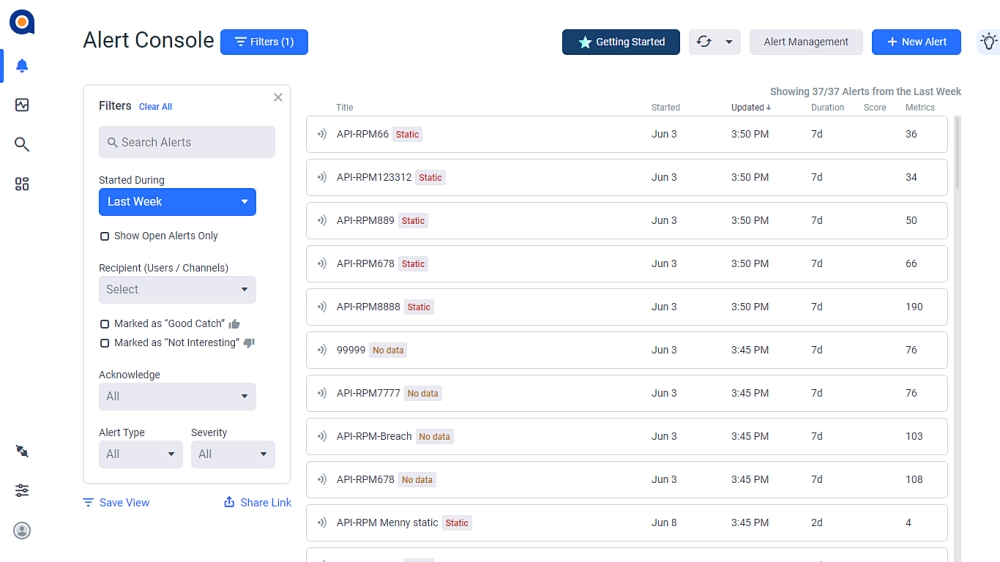The width and height of the screenshot is (1000, 562).
Task: Sort by the Score column header
Action: [x=874, y=107]
